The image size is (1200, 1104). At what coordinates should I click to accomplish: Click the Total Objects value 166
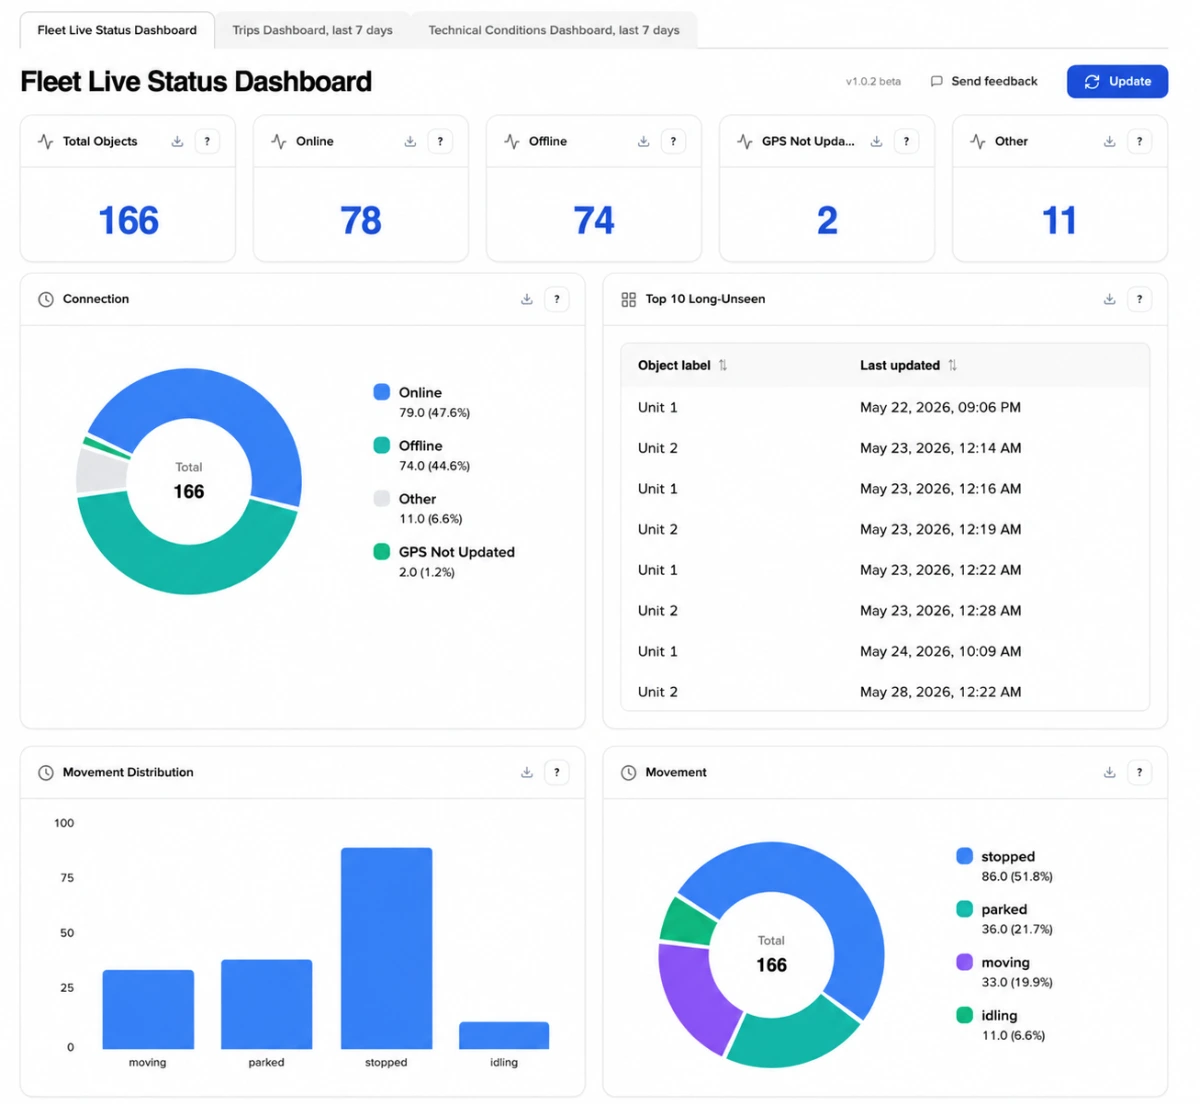click(128, 220)
